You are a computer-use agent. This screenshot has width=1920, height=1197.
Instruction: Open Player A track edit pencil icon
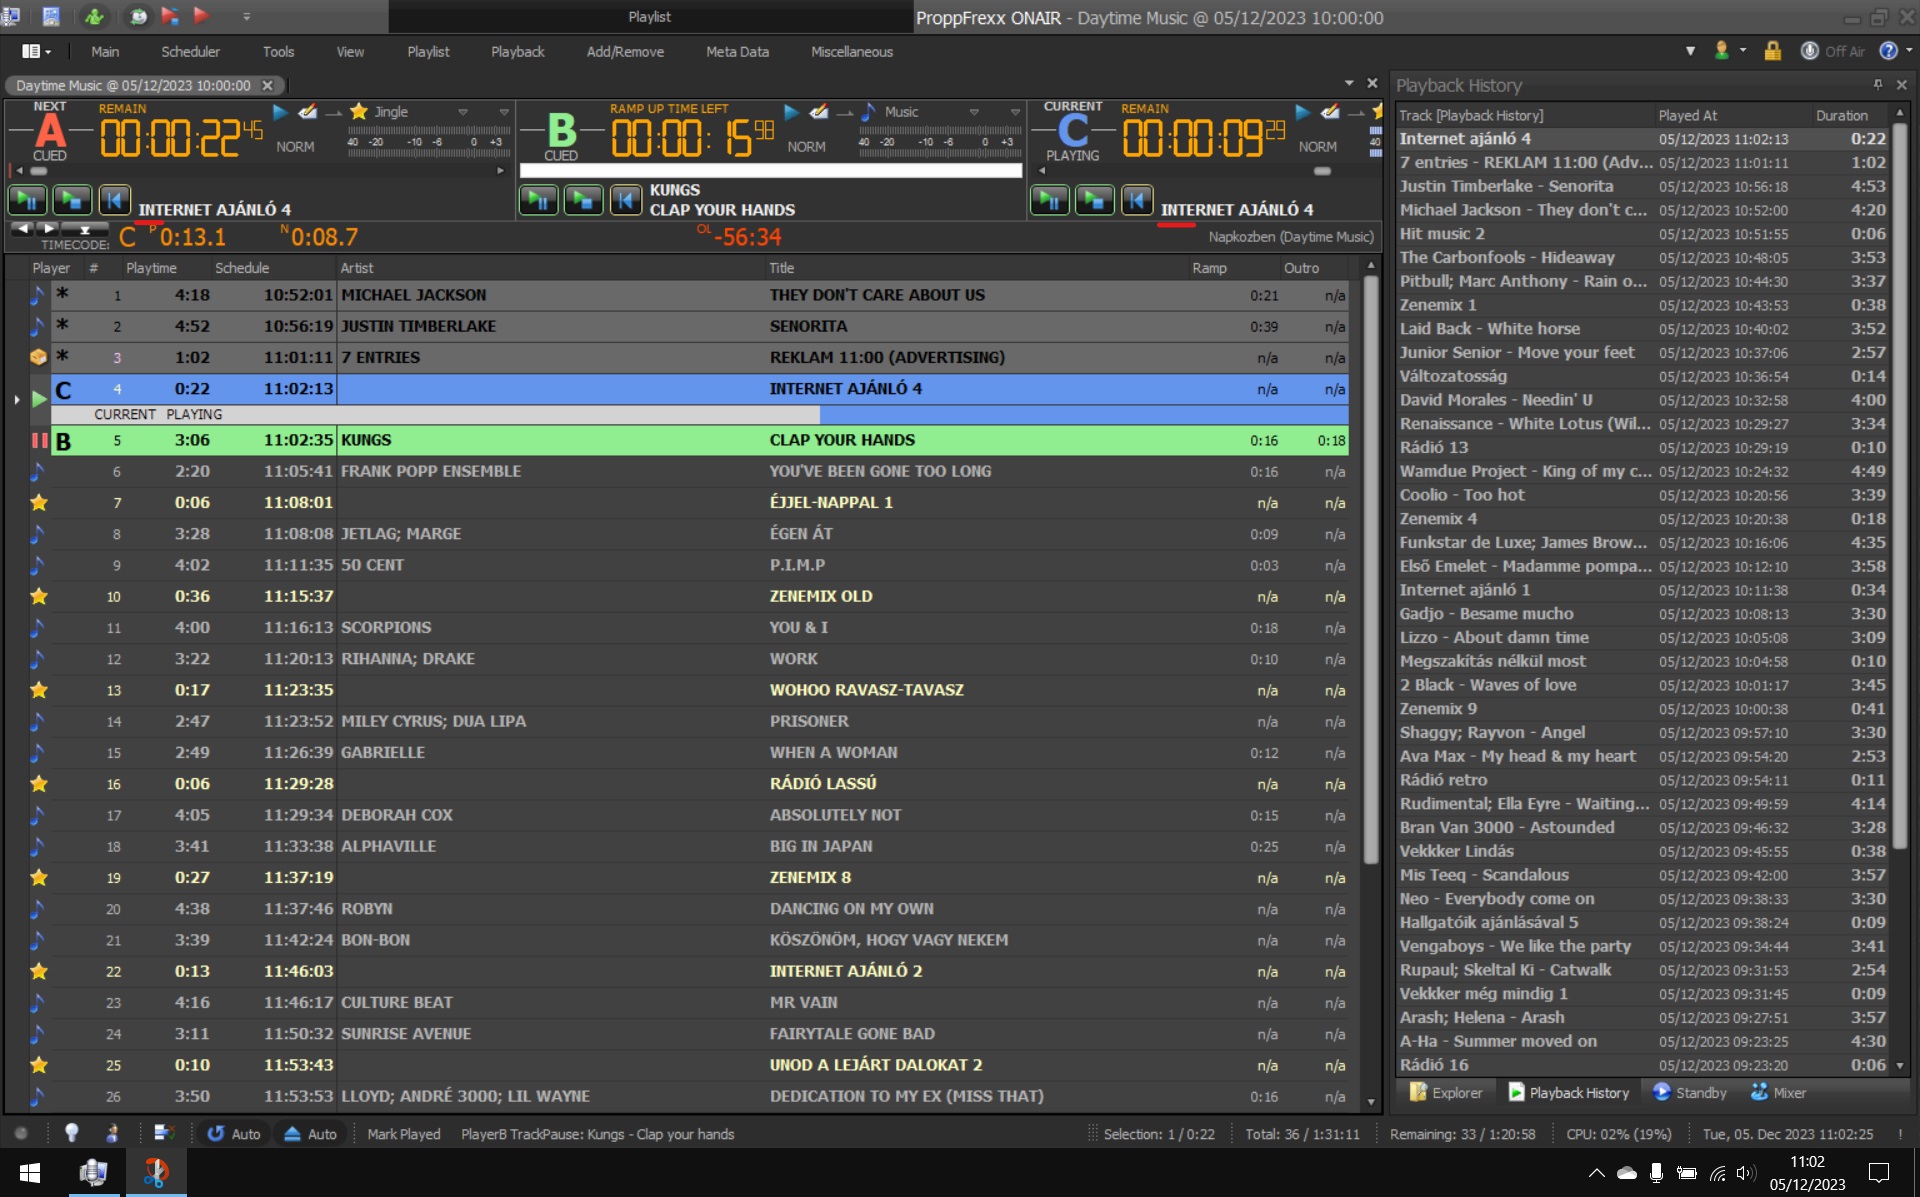click(x=308, y=112)
